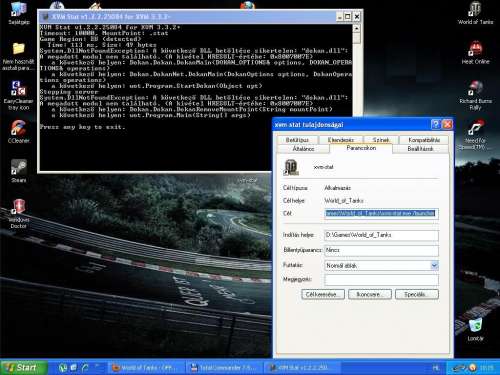Click the Speciális... button
This screenshot has width=500, height=375.
click(416, 294)
